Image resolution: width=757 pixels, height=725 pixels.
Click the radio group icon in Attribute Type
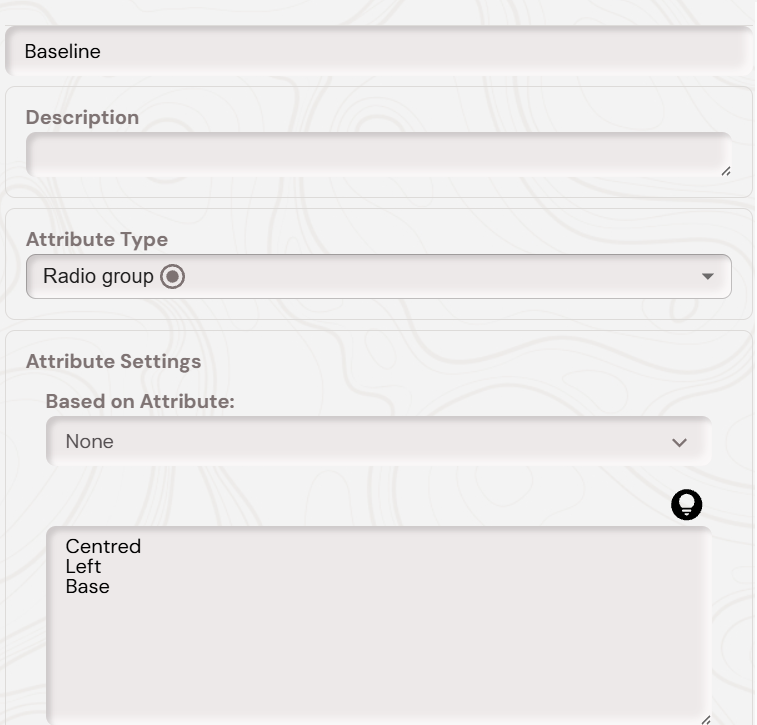coord(173,277)
